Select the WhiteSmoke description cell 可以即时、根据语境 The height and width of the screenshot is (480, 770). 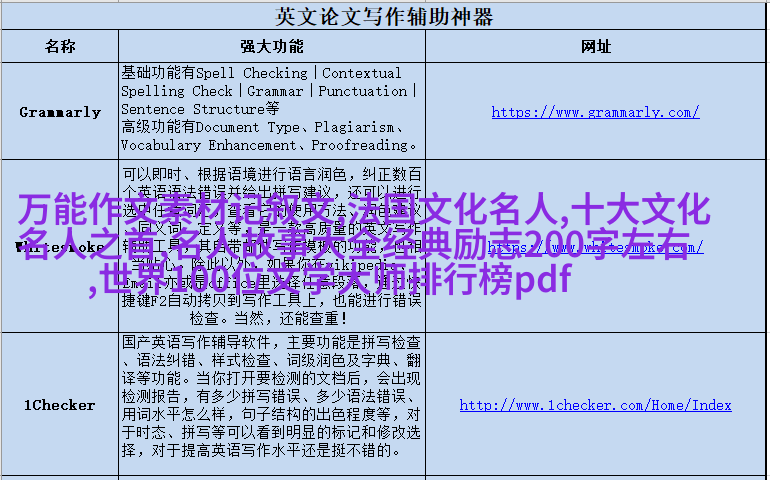tap(272, 246)
